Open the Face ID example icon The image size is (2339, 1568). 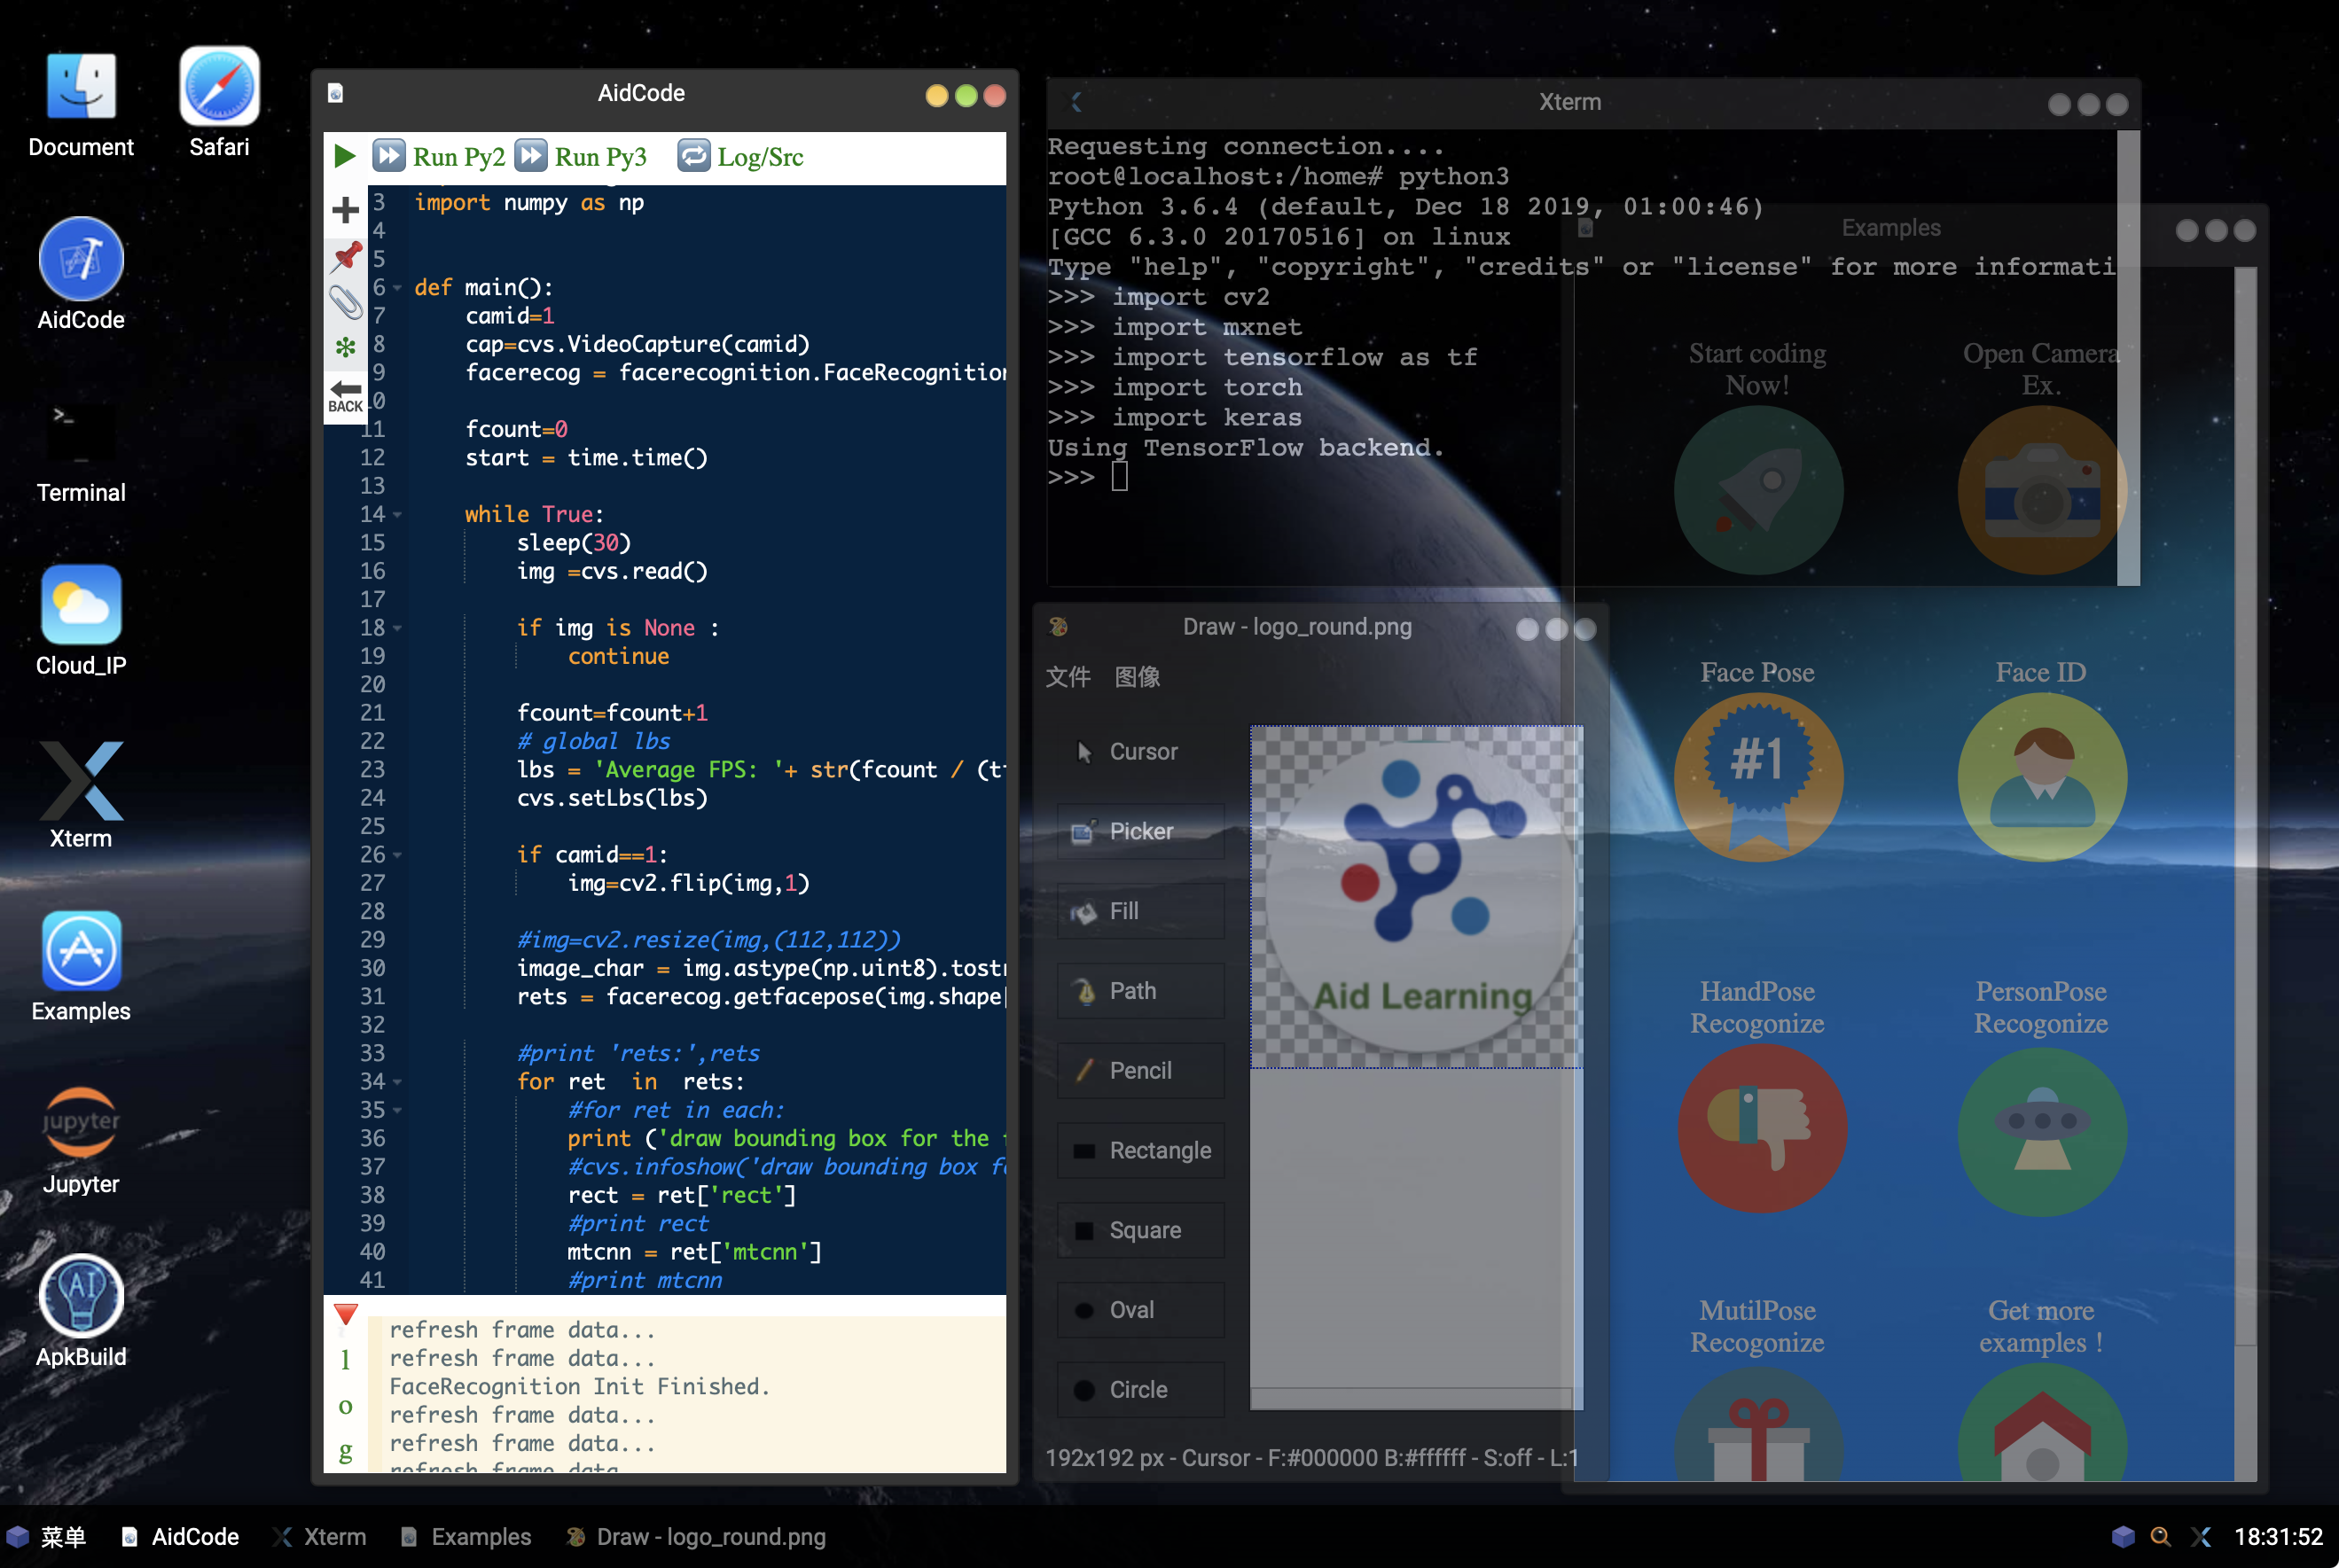2041,777
